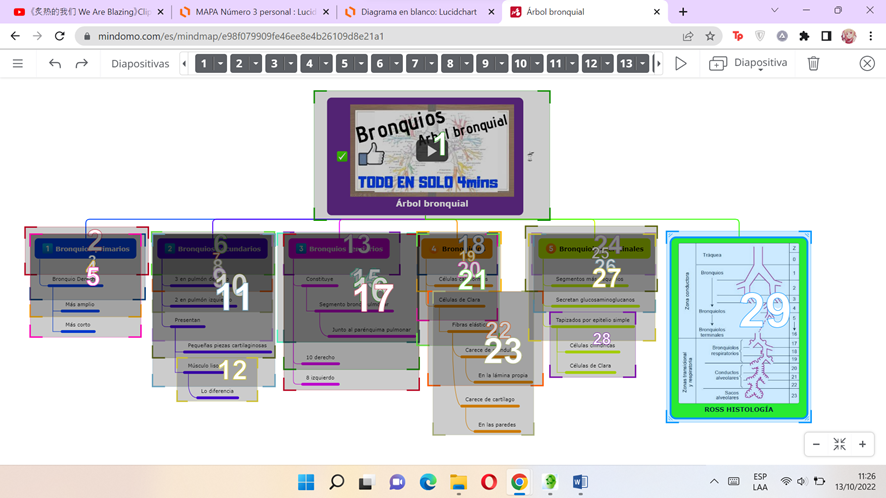
Task: Select the Lo diferencia subtopic
Action: (217, 392)
